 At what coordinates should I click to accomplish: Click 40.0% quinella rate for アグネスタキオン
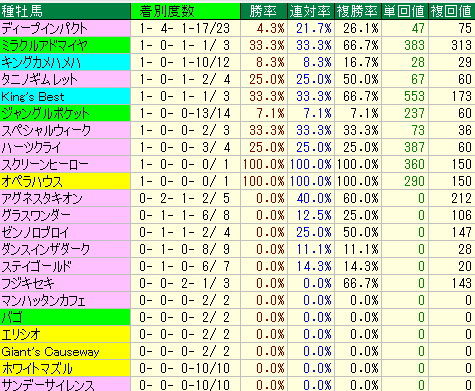tap(314, 199)
